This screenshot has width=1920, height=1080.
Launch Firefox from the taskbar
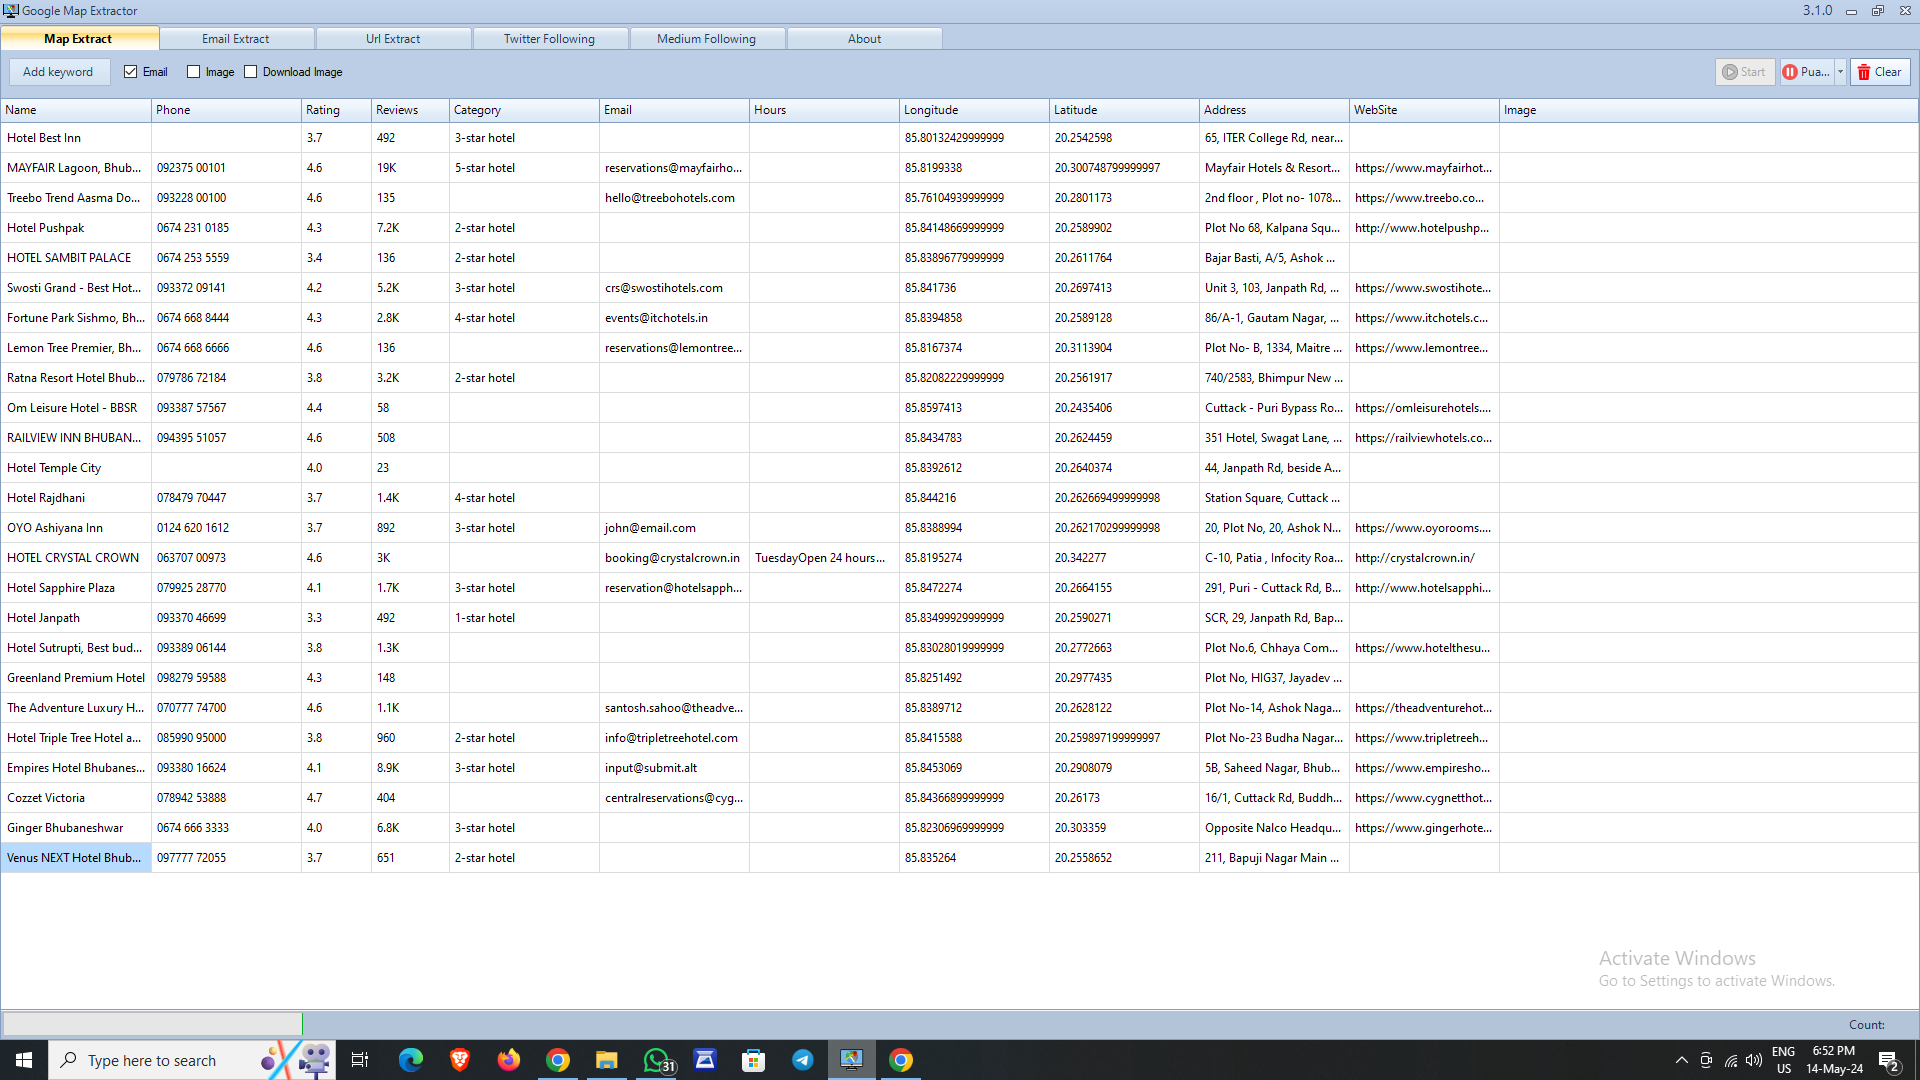coord(508,1059)
